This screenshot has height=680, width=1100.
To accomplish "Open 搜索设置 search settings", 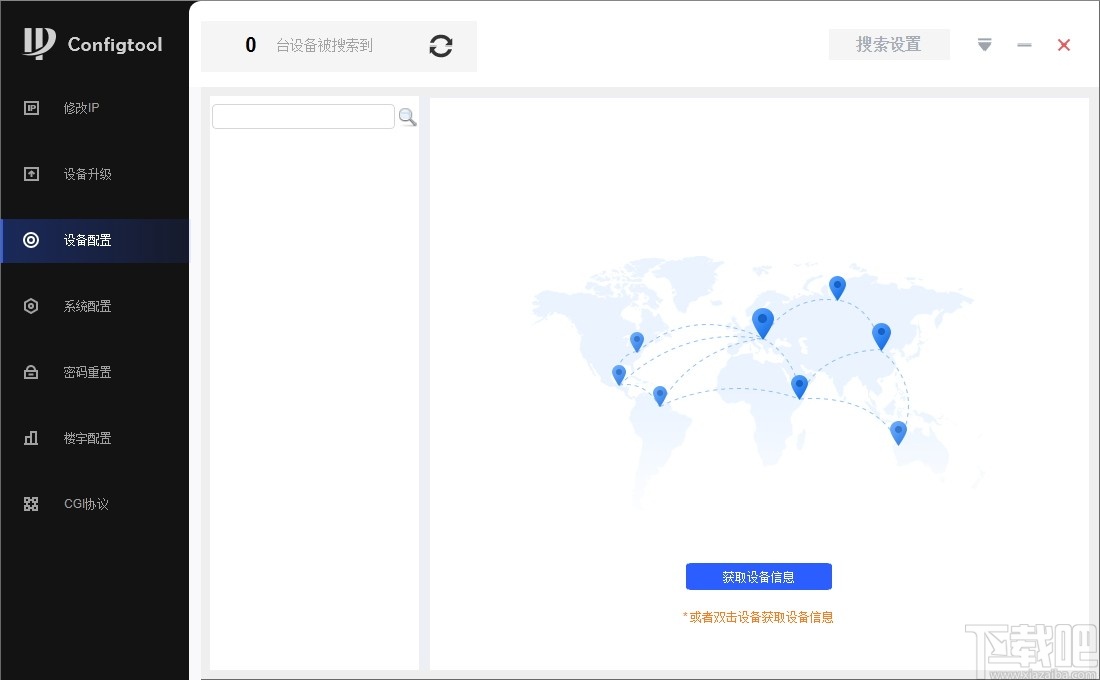I will point(888,44).
